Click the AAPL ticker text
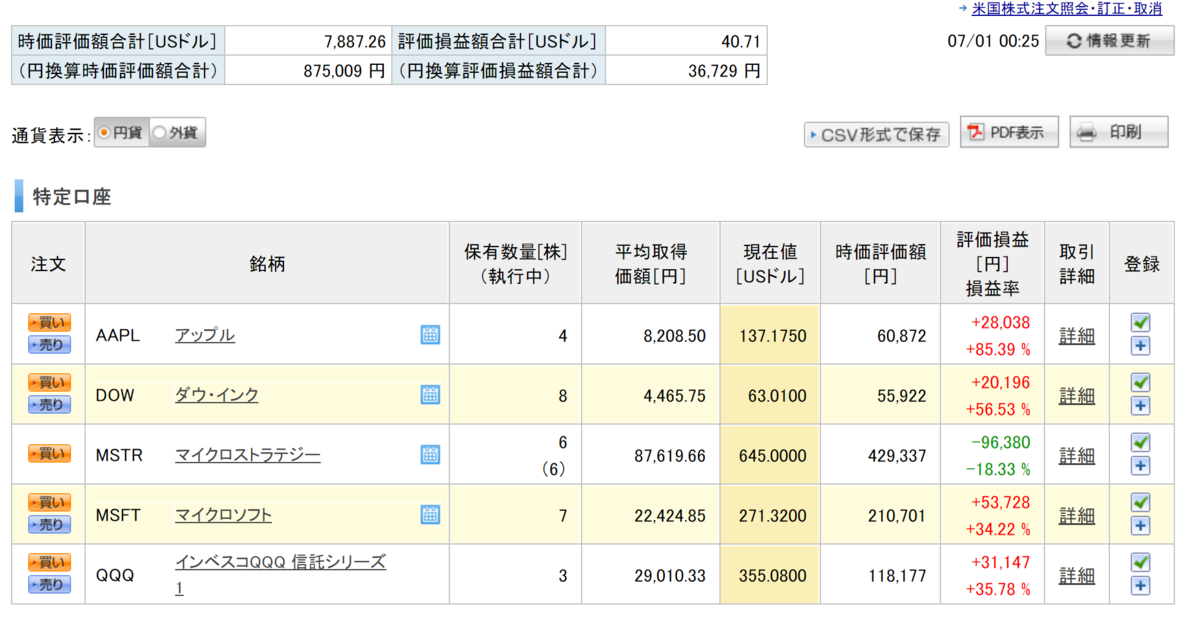This screenshot has width=1200, height=618. pos(118,335)
